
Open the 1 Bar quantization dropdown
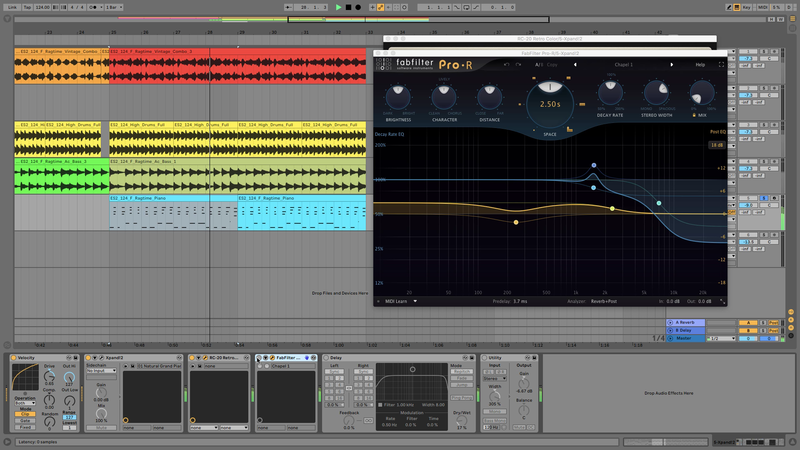click(114, 7)
